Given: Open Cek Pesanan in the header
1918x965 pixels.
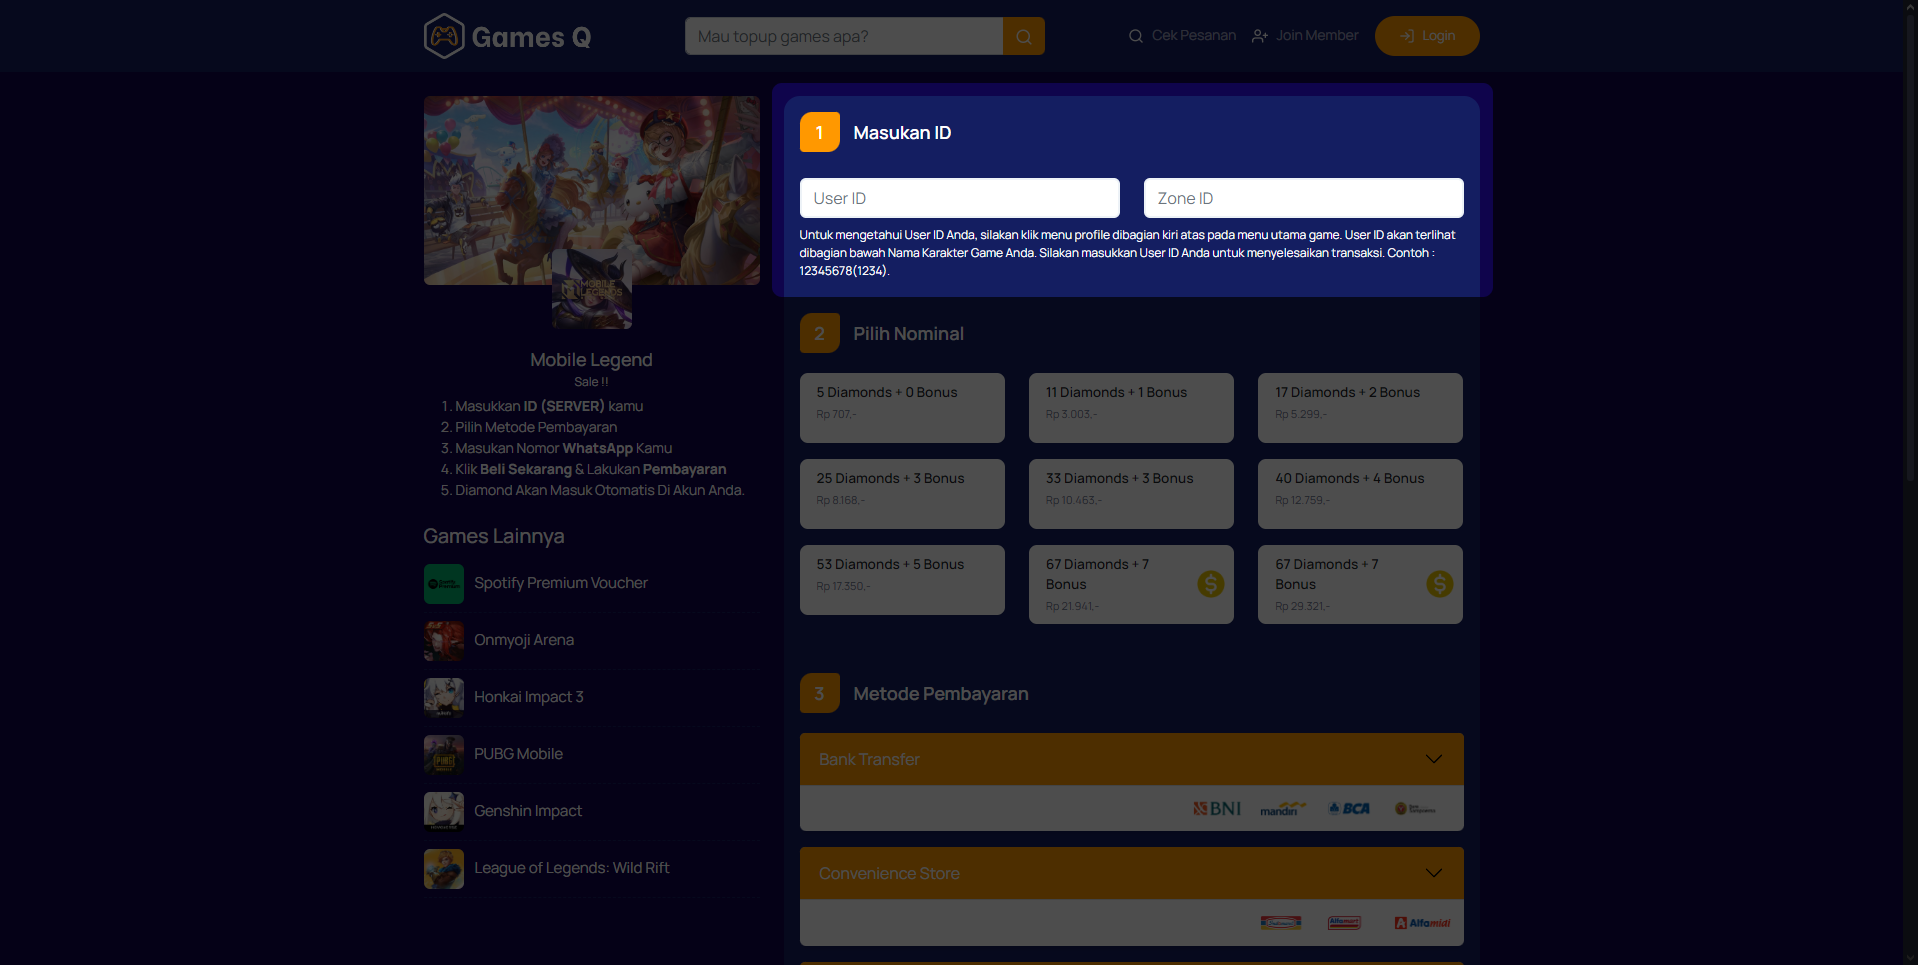Looking at the screenshot, I should 1183,36.
